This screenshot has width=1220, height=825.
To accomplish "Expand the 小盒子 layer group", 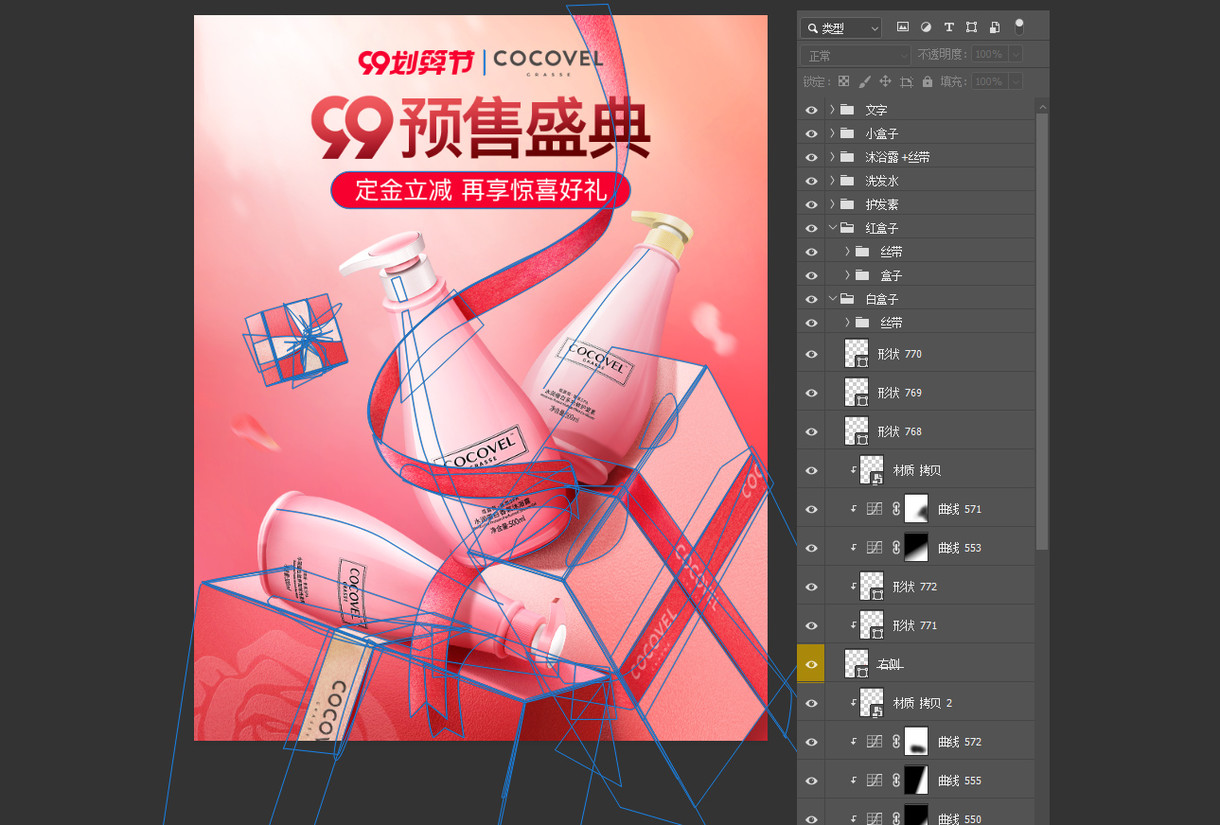I will [x=832, y=133].
